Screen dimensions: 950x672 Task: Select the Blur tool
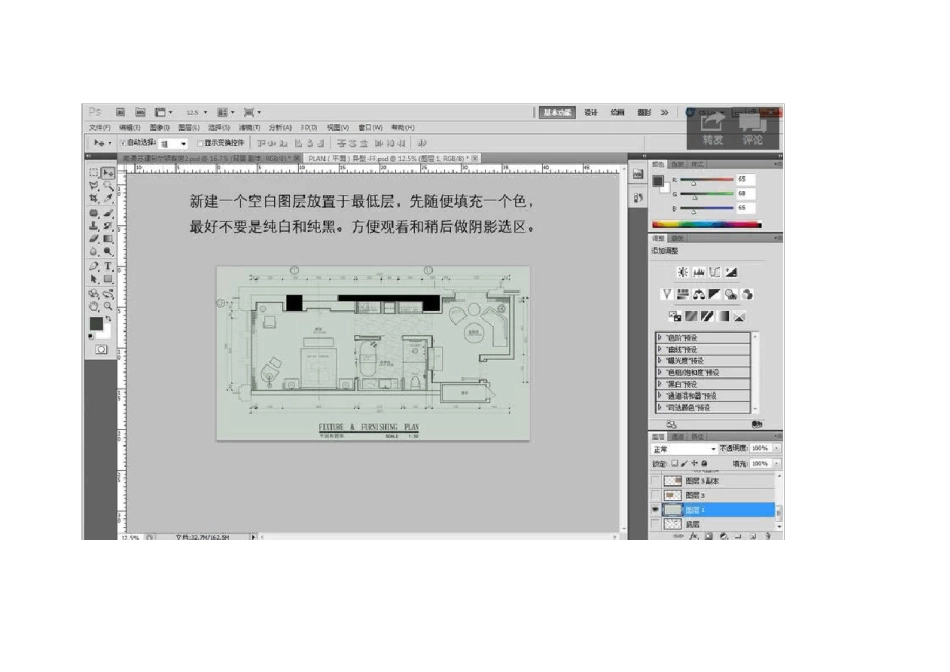[x=94, y=251]
